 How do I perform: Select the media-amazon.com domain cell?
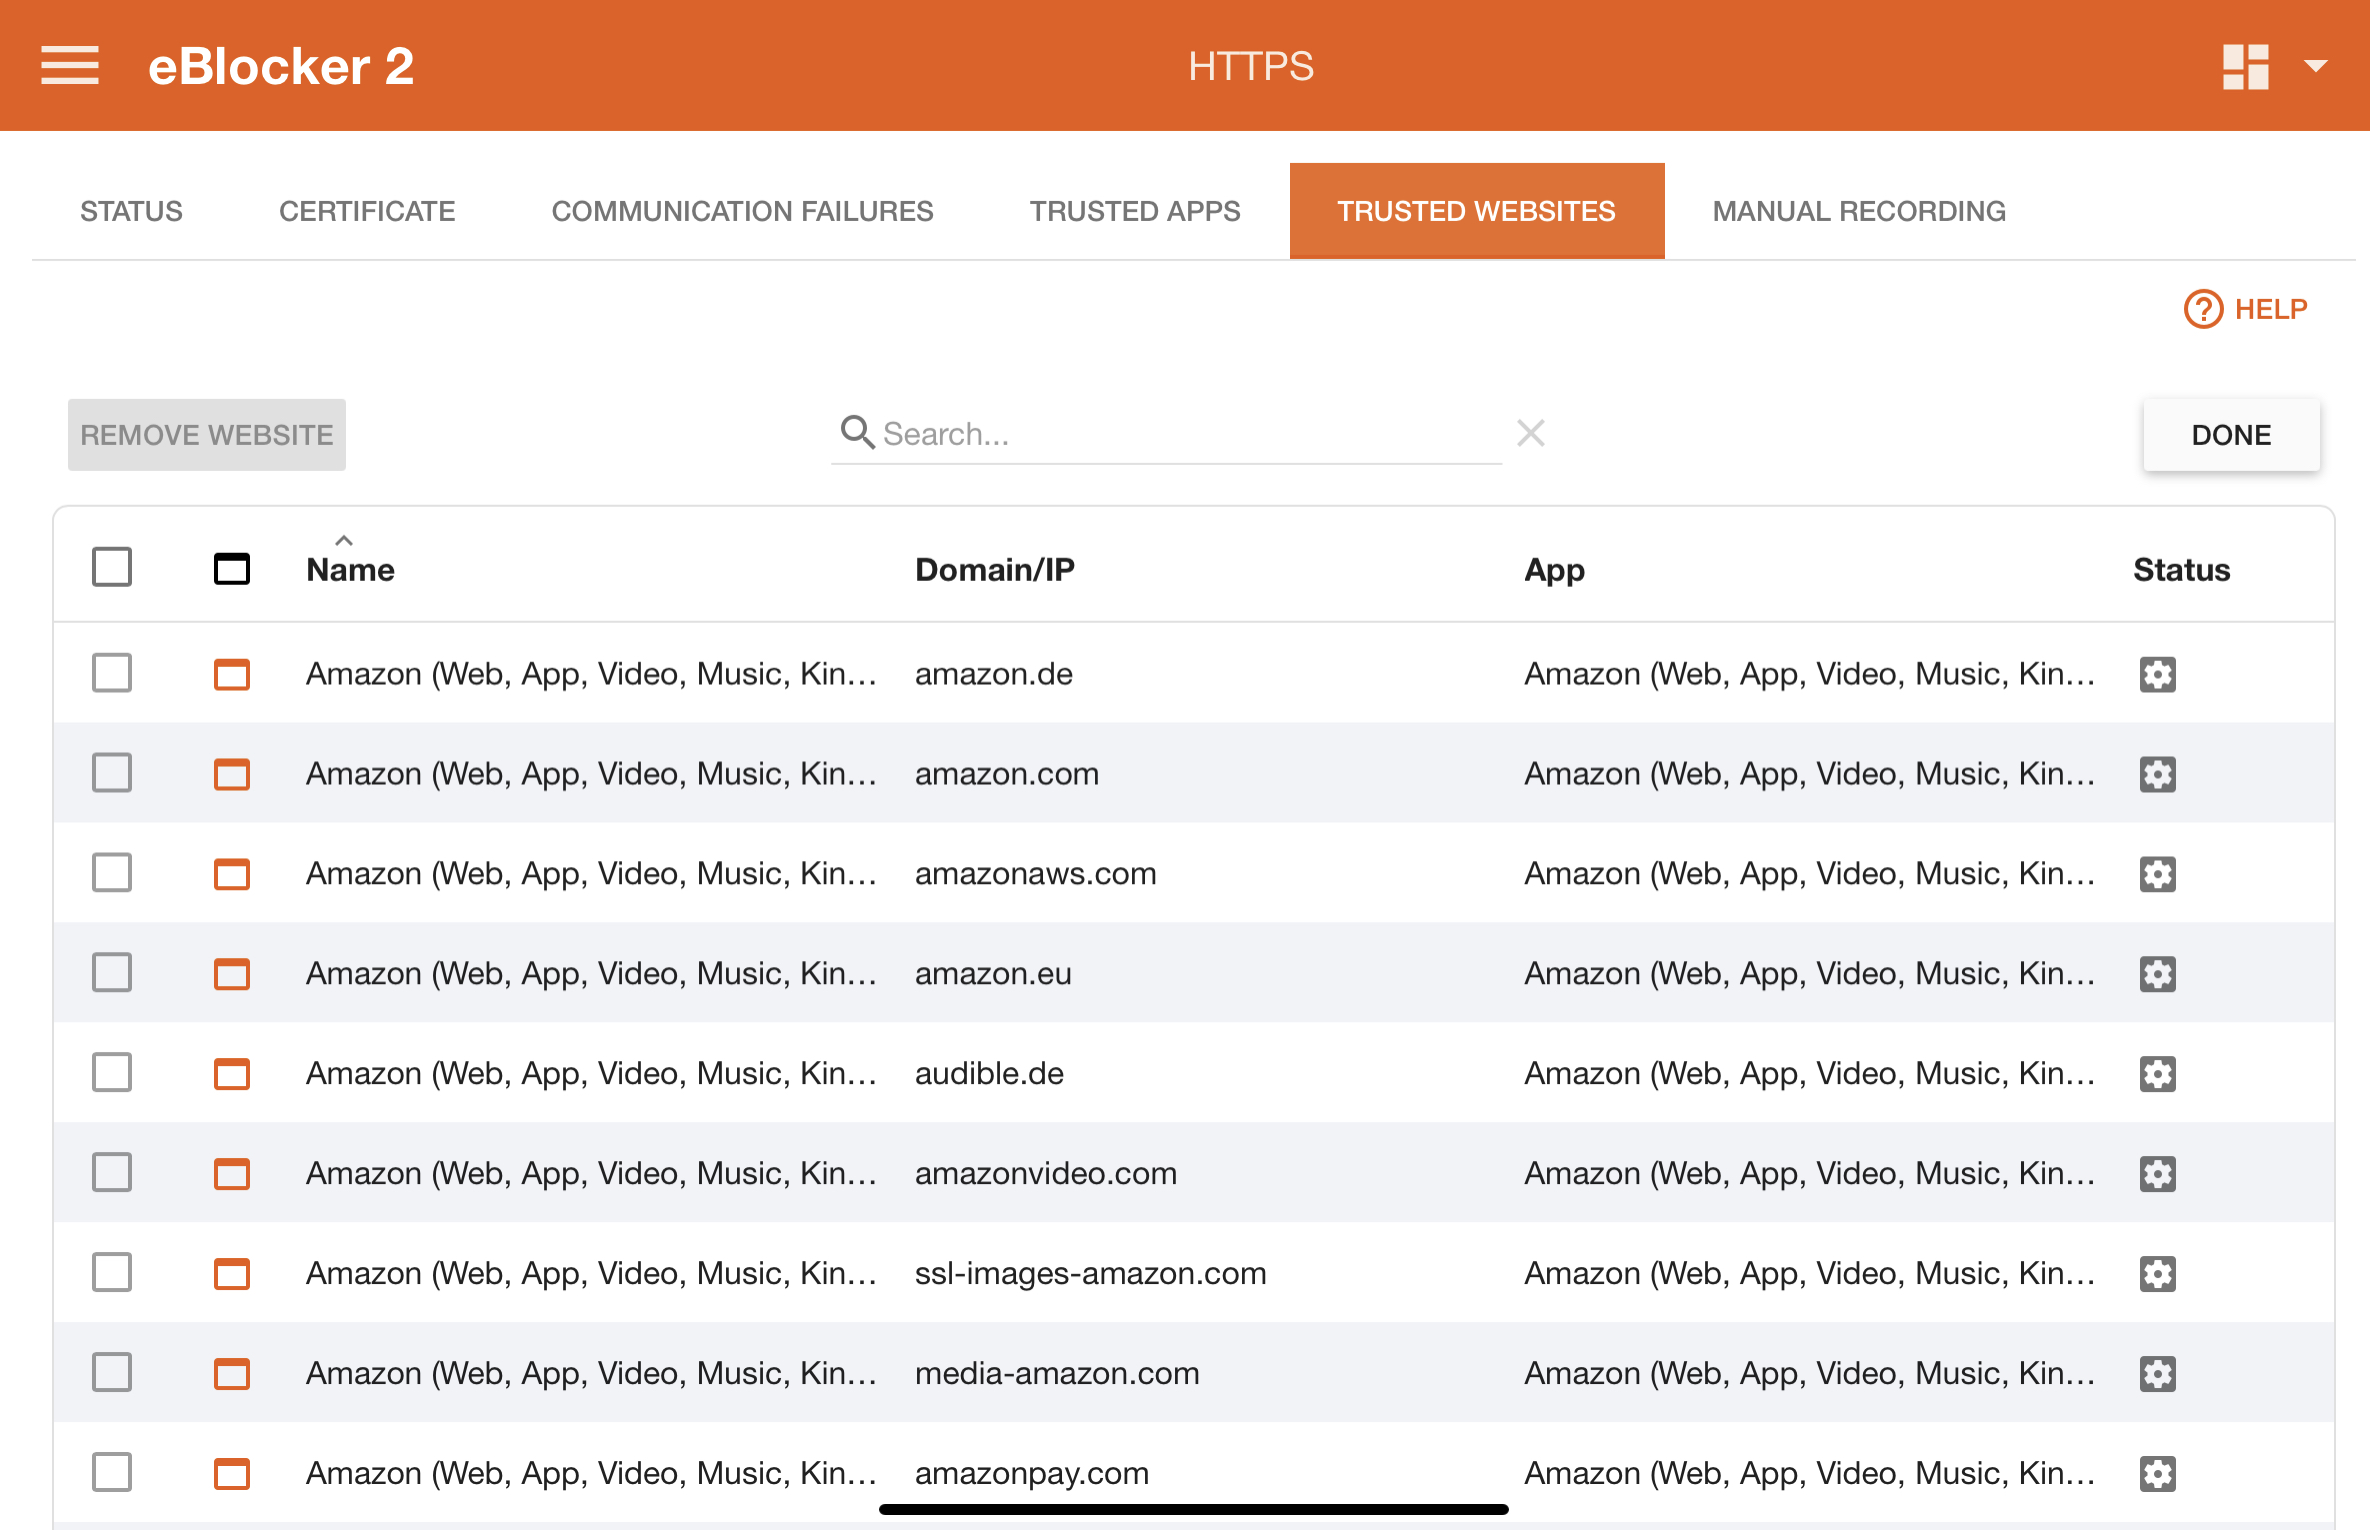tap(1057, 1374)
